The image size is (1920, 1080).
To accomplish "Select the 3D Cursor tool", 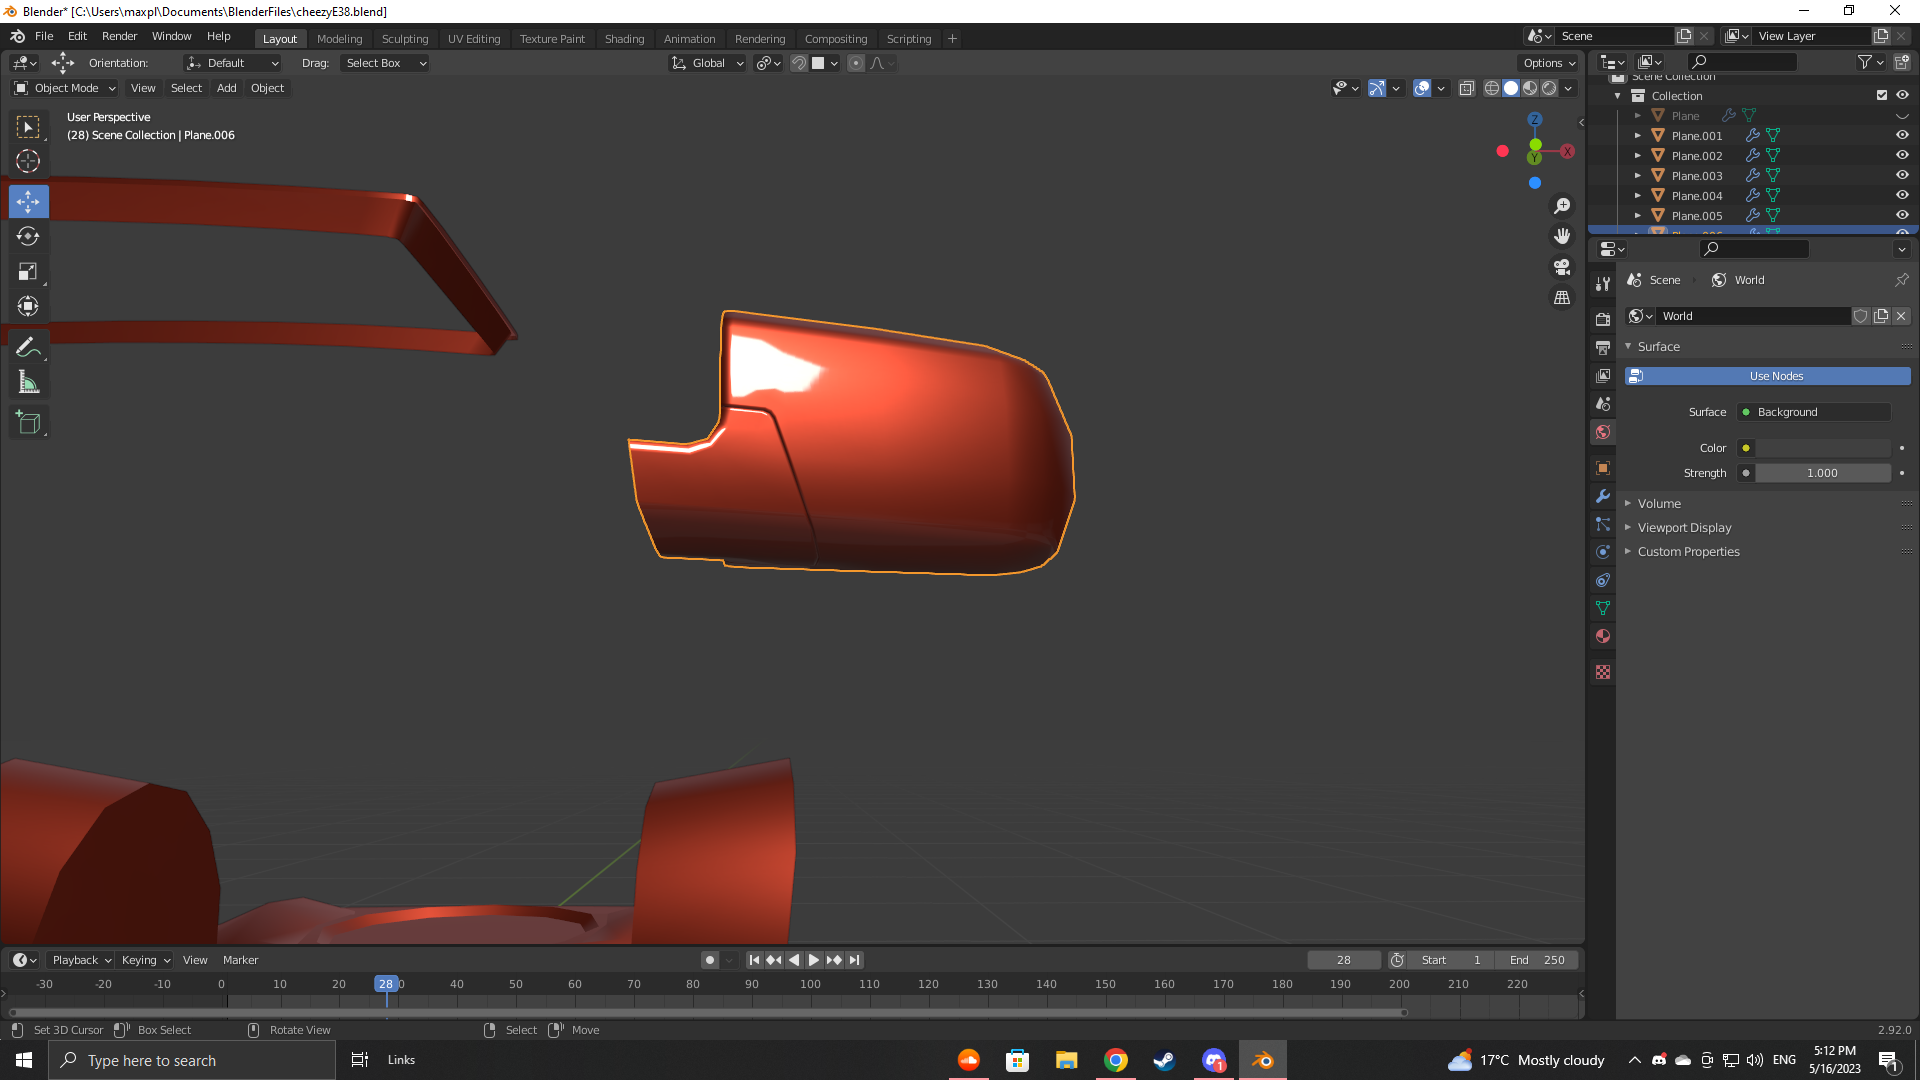I will click(28, 161).
